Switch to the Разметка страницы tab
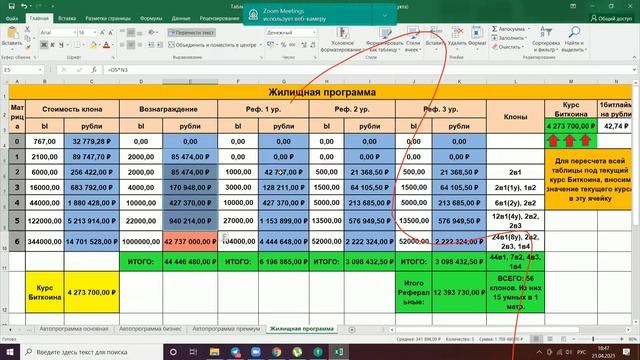640x360 pixels. point(108,18)
